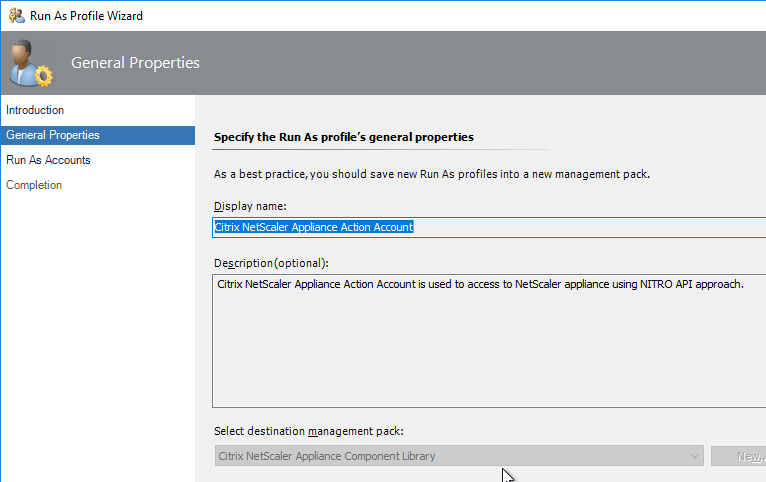Click the Display name label

coord(250,206)
